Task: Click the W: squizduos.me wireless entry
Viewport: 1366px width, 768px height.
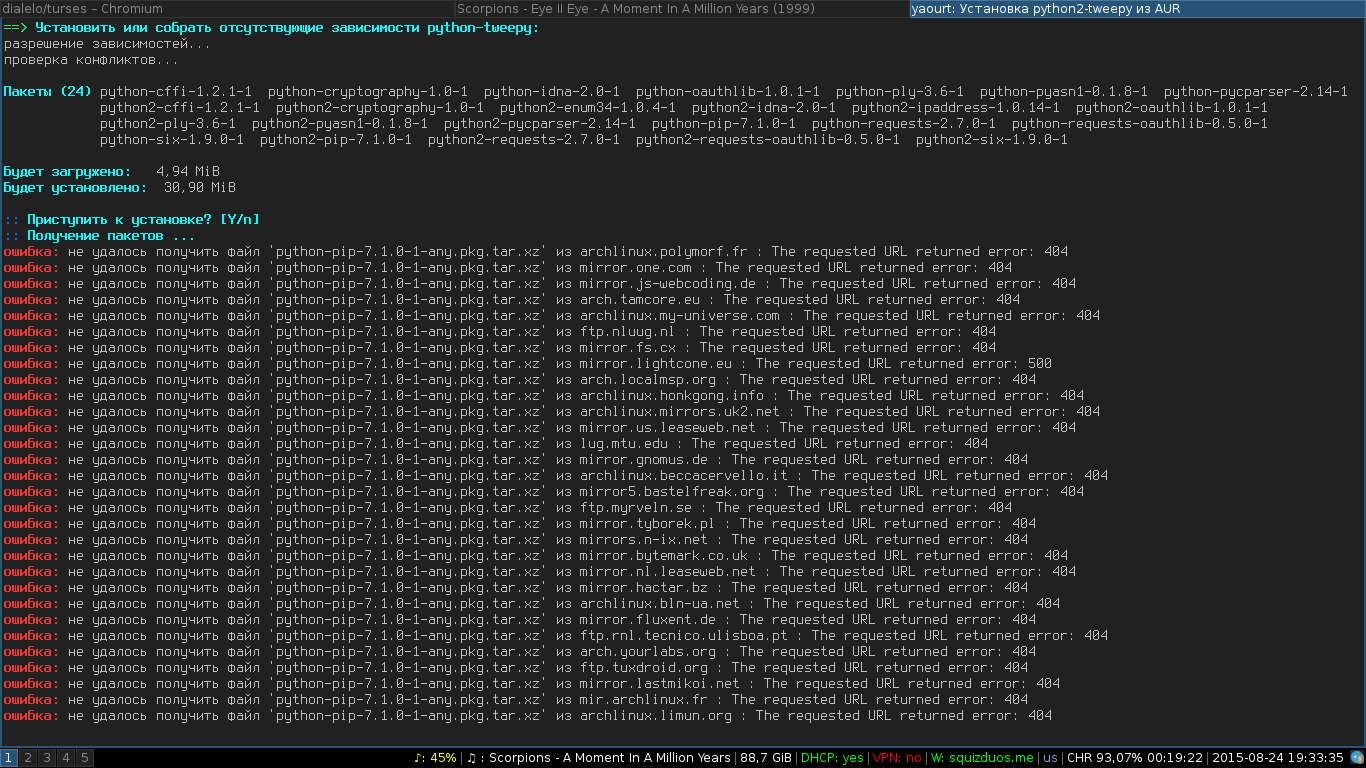Action: pos(982,758)
